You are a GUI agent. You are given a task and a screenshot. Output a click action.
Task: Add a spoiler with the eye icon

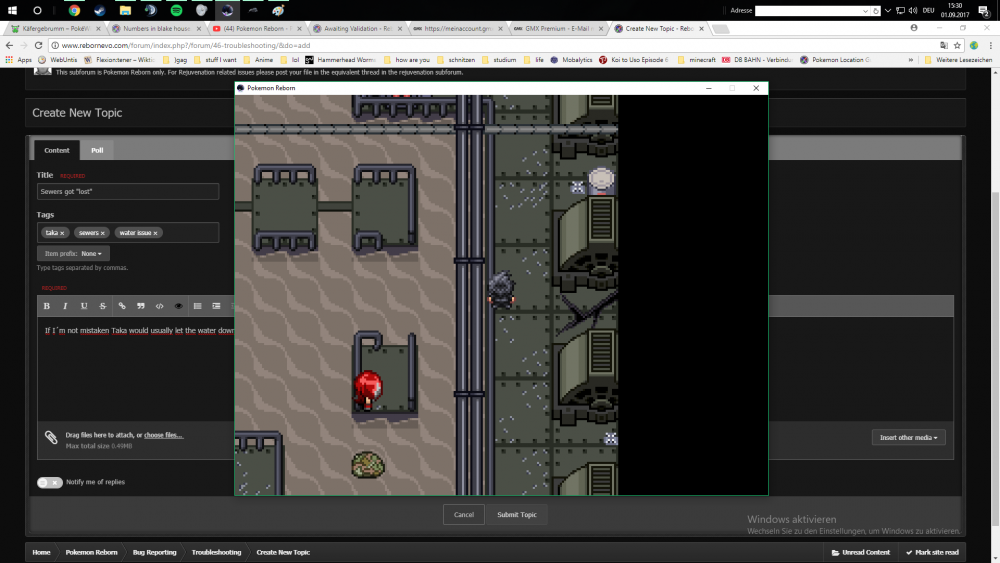[x=179, y=306]
